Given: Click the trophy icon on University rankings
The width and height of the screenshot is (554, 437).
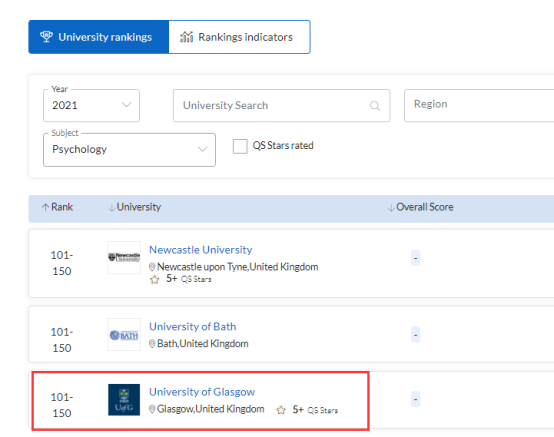Looking at the screenshot, I should coord(46,36).
